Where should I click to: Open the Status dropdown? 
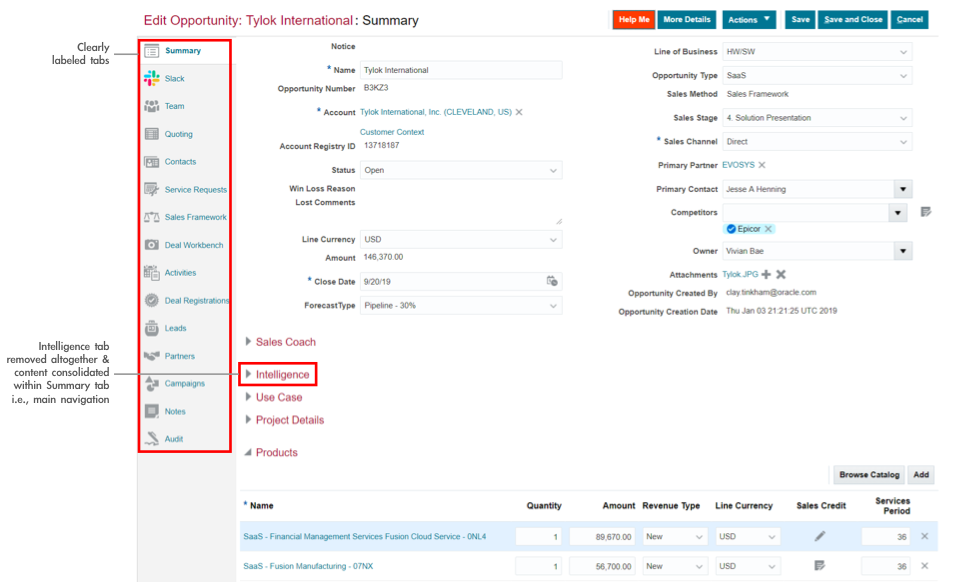coord(553,170)
